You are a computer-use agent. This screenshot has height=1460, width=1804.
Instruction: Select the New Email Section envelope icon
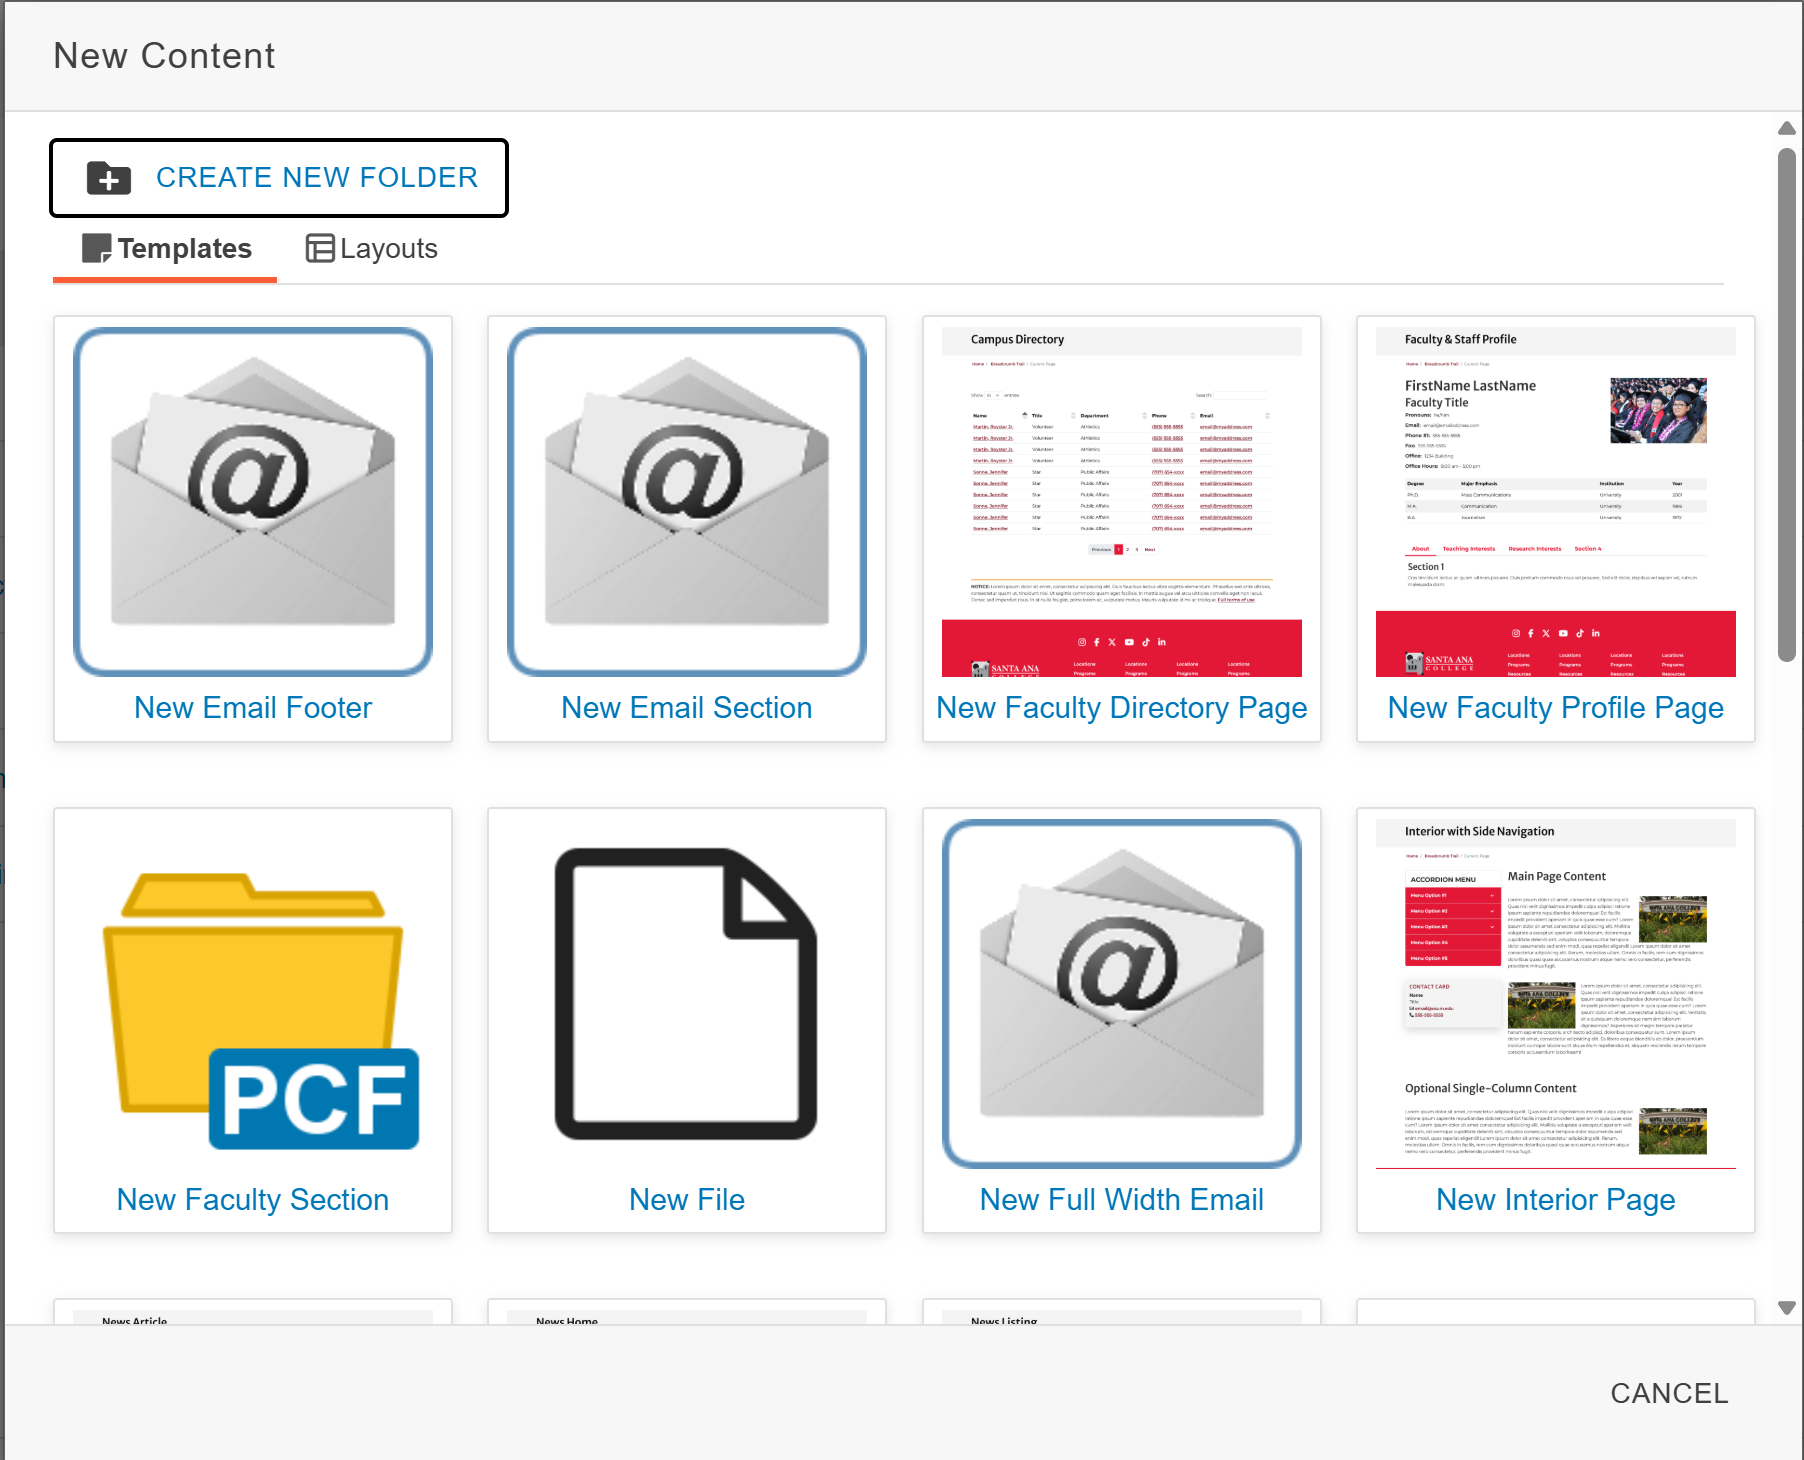click(x=687, y=502)
